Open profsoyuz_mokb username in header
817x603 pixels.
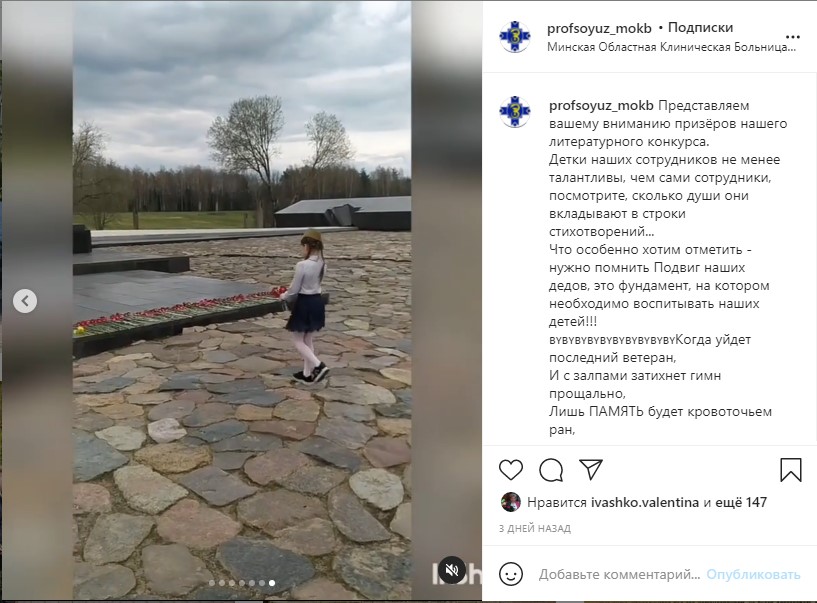[599, 28]
